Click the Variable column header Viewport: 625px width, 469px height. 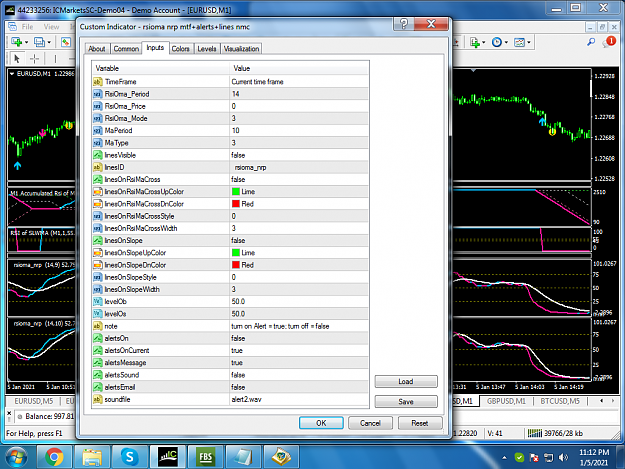point(161,68)
